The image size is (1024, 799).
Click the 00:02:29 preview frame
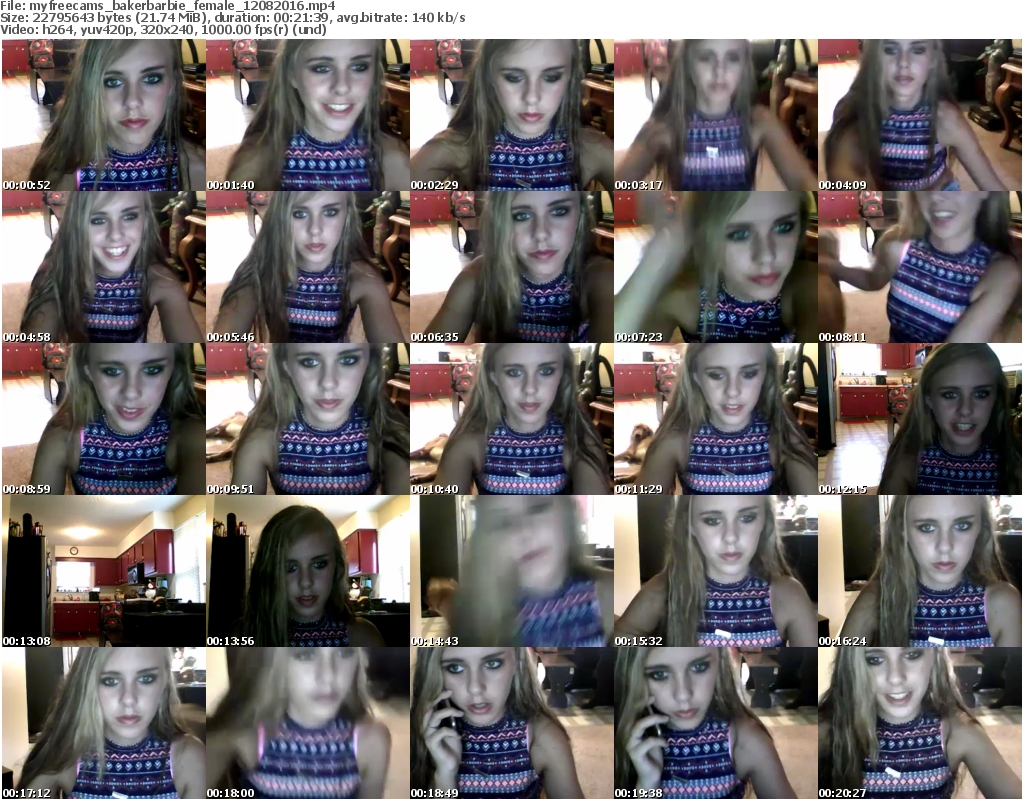click(512, 115)
